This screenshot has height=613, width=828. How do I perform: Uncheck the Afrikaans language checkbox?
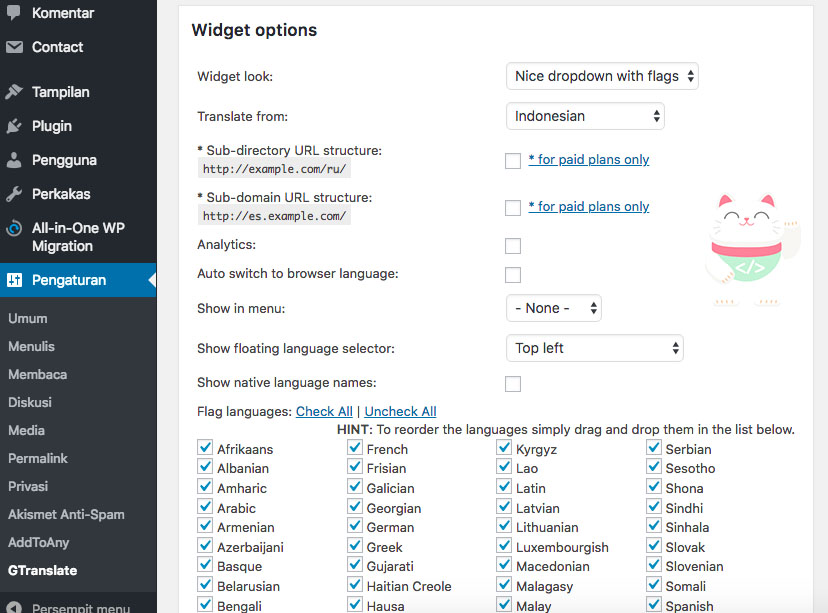205,447
